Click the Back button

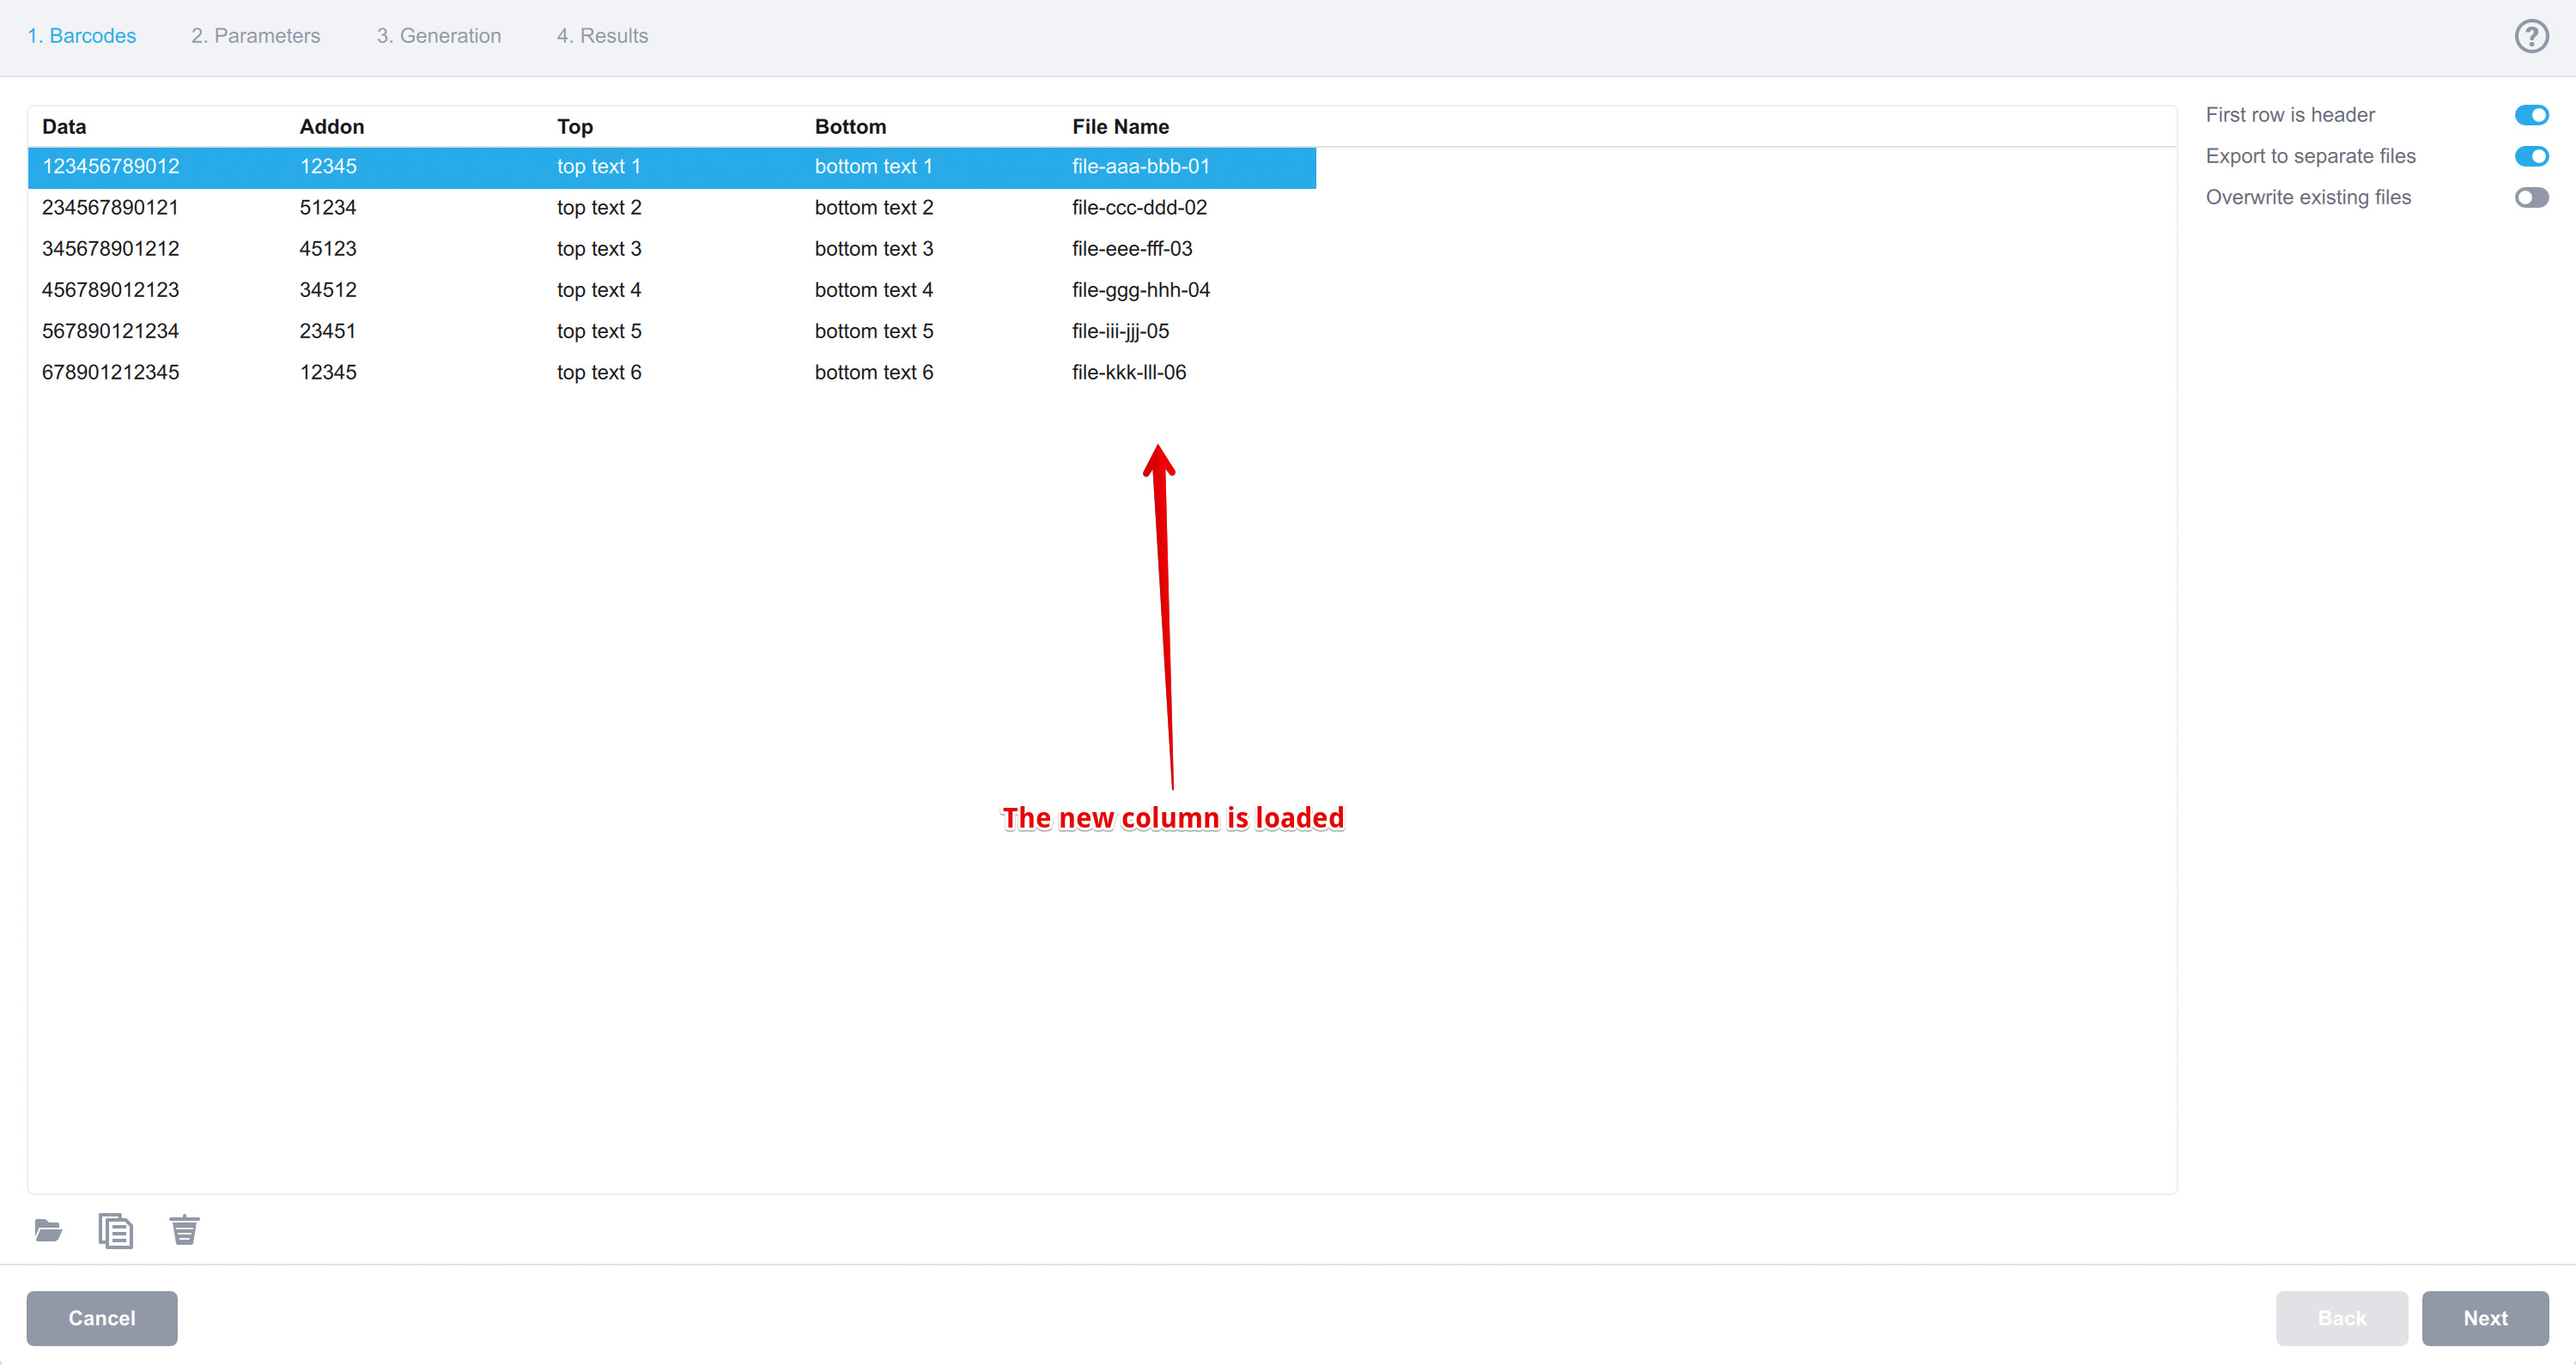2341,1318
